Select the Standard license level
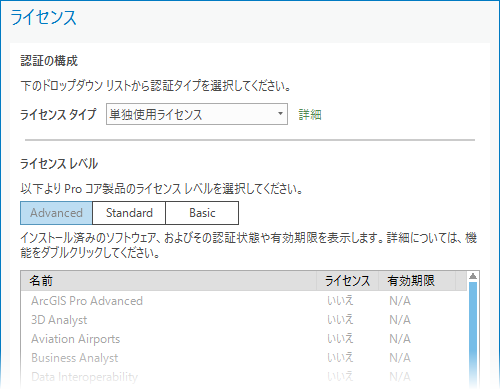The width and height of the screenshot is (500, 390). click(x=129, y=213)
